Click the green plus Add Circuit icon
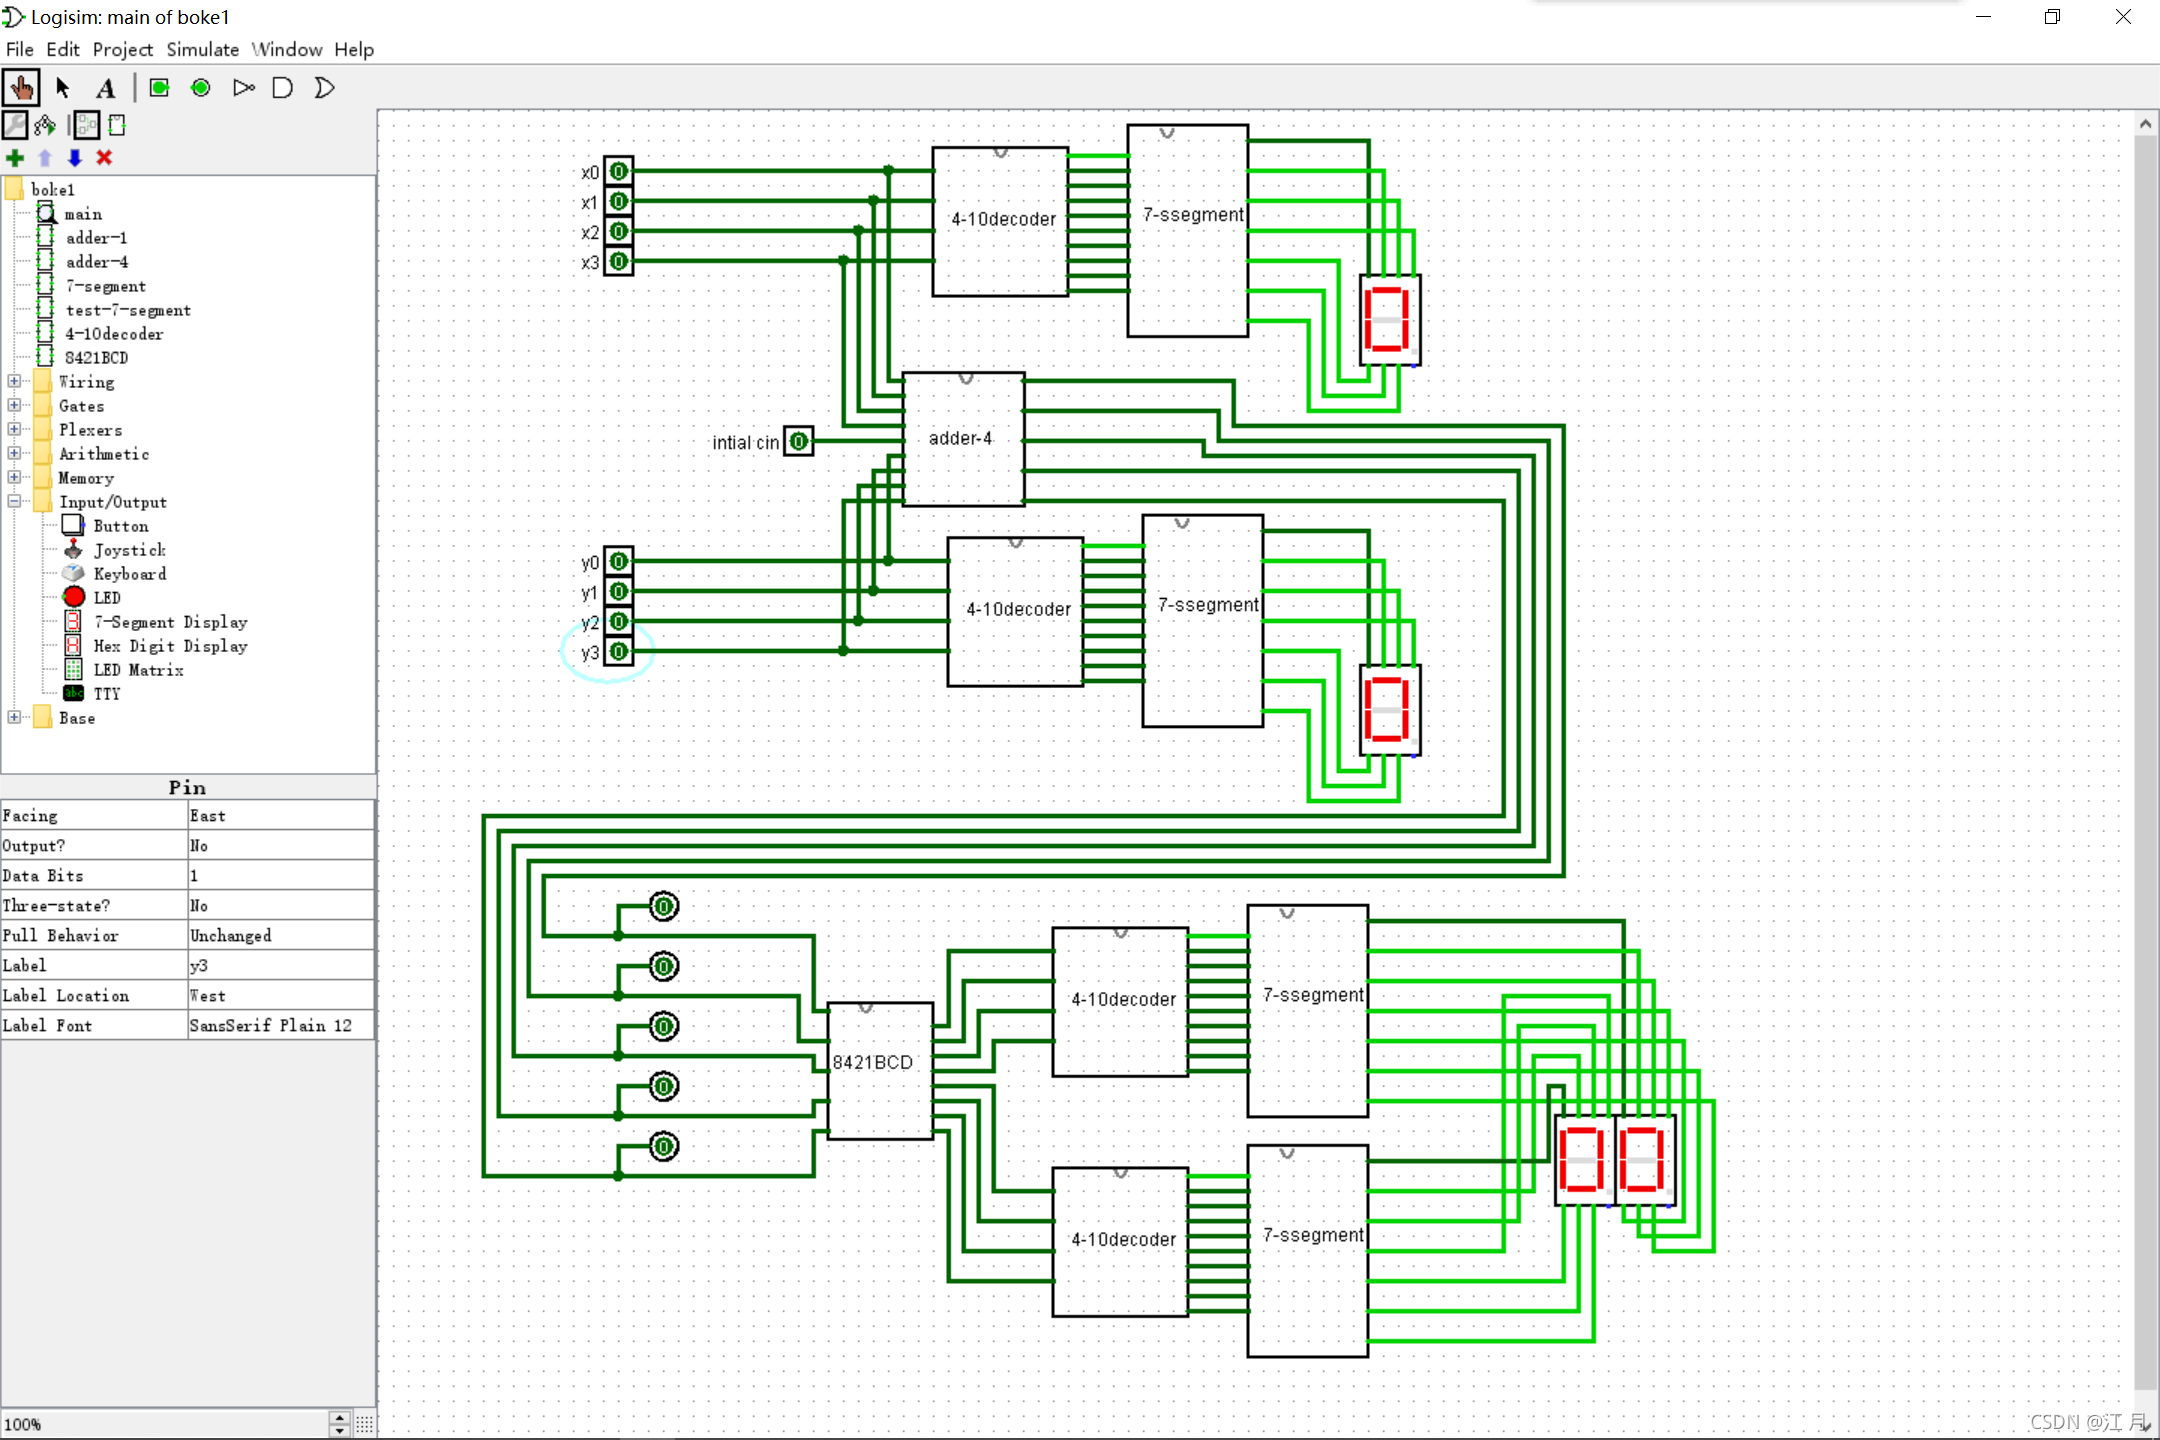The width and height of the screenshot is (2160, 1440). tap(15, 158)
